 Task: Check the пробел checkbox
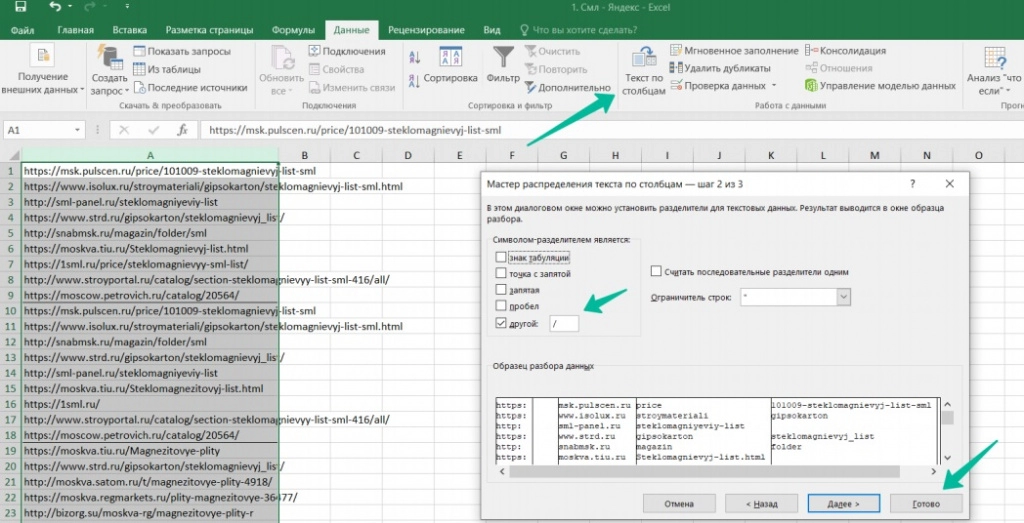(501, 306)
